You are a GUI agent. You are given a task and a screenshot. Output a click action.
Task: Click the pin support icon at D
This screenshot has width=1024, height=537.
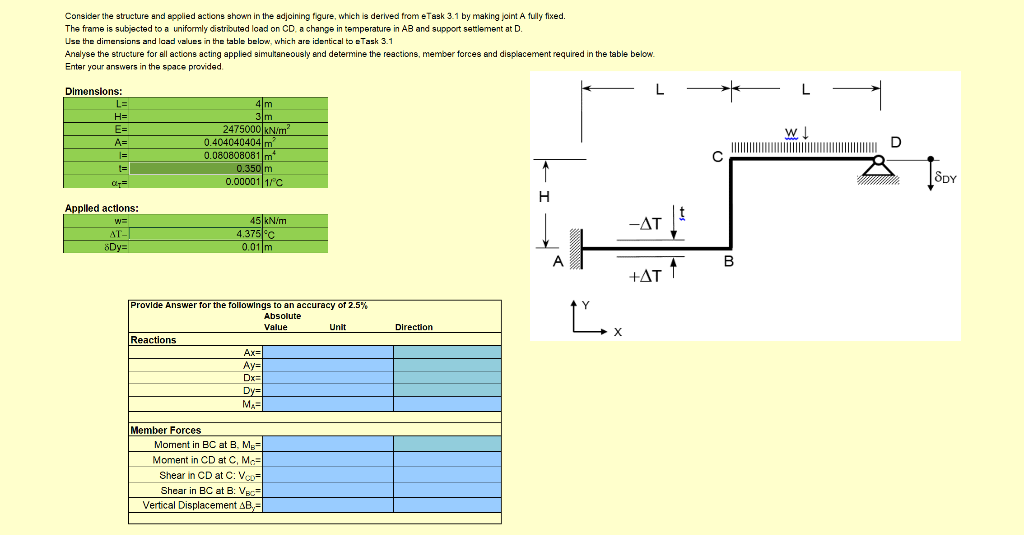coord(878,169)
